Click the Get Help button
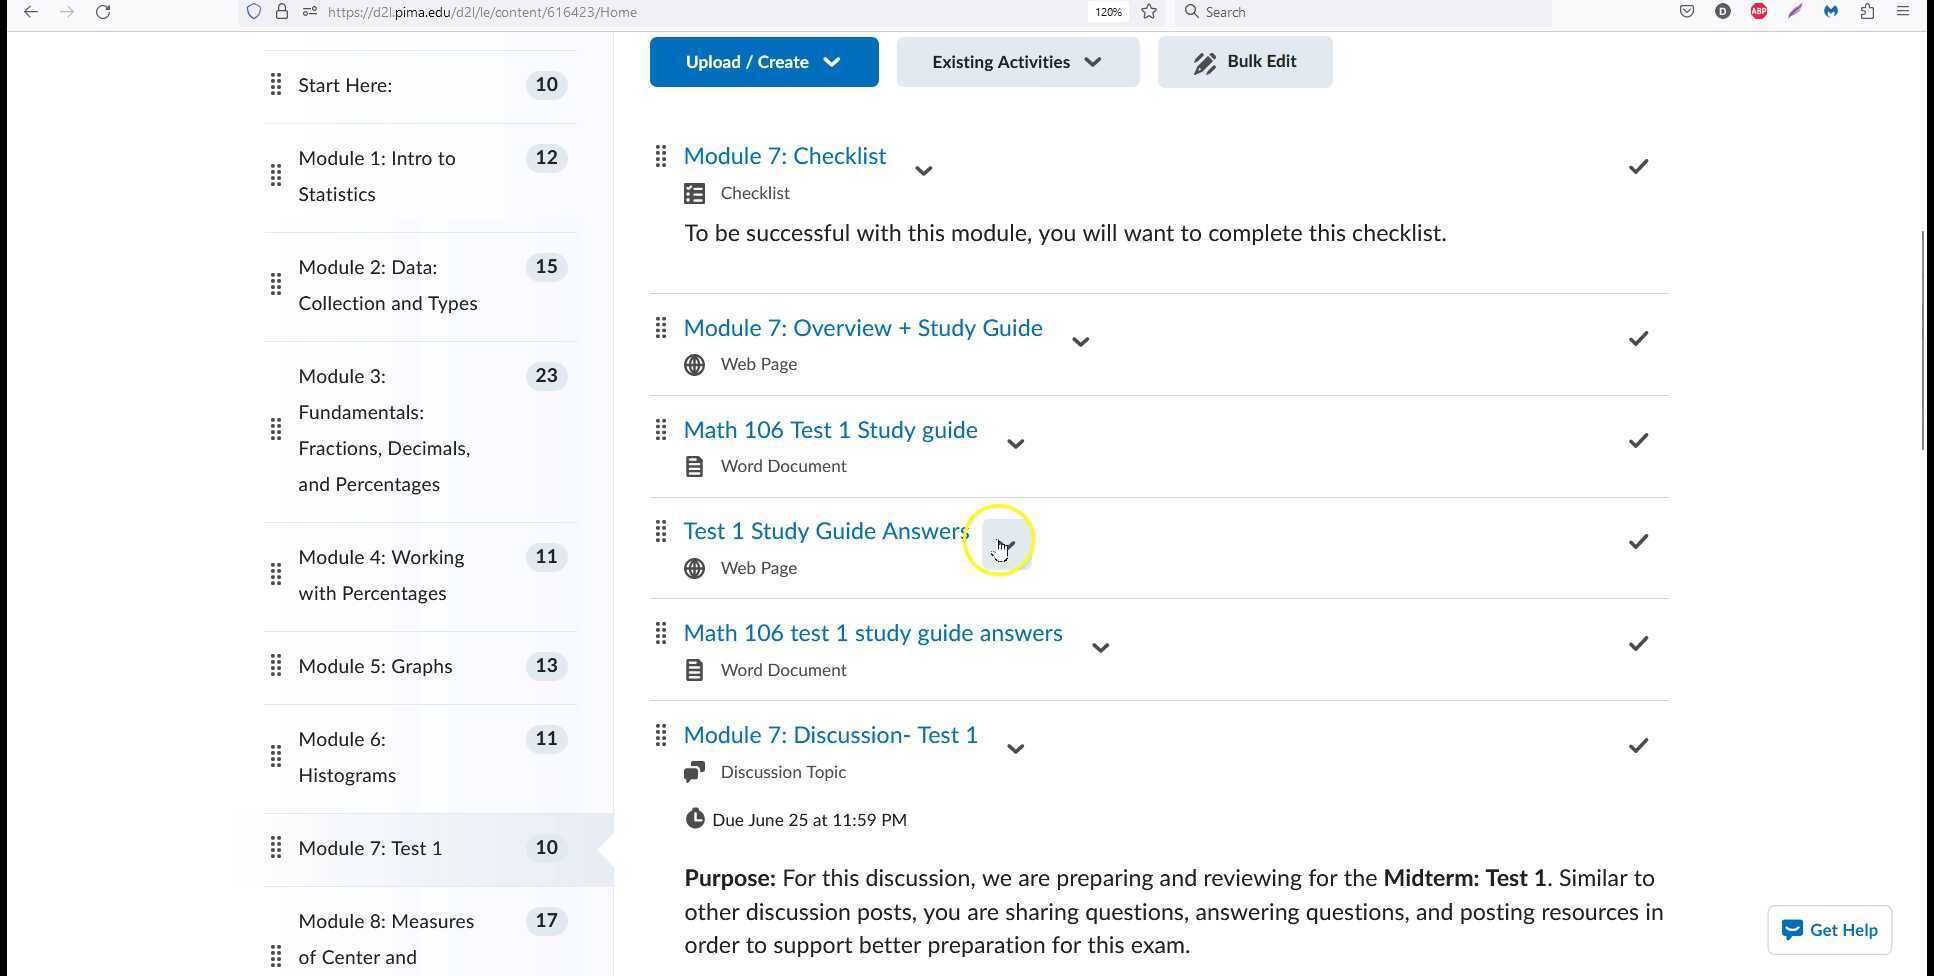The width and height of the screenshot is (1934, 976). [1828, 929]
